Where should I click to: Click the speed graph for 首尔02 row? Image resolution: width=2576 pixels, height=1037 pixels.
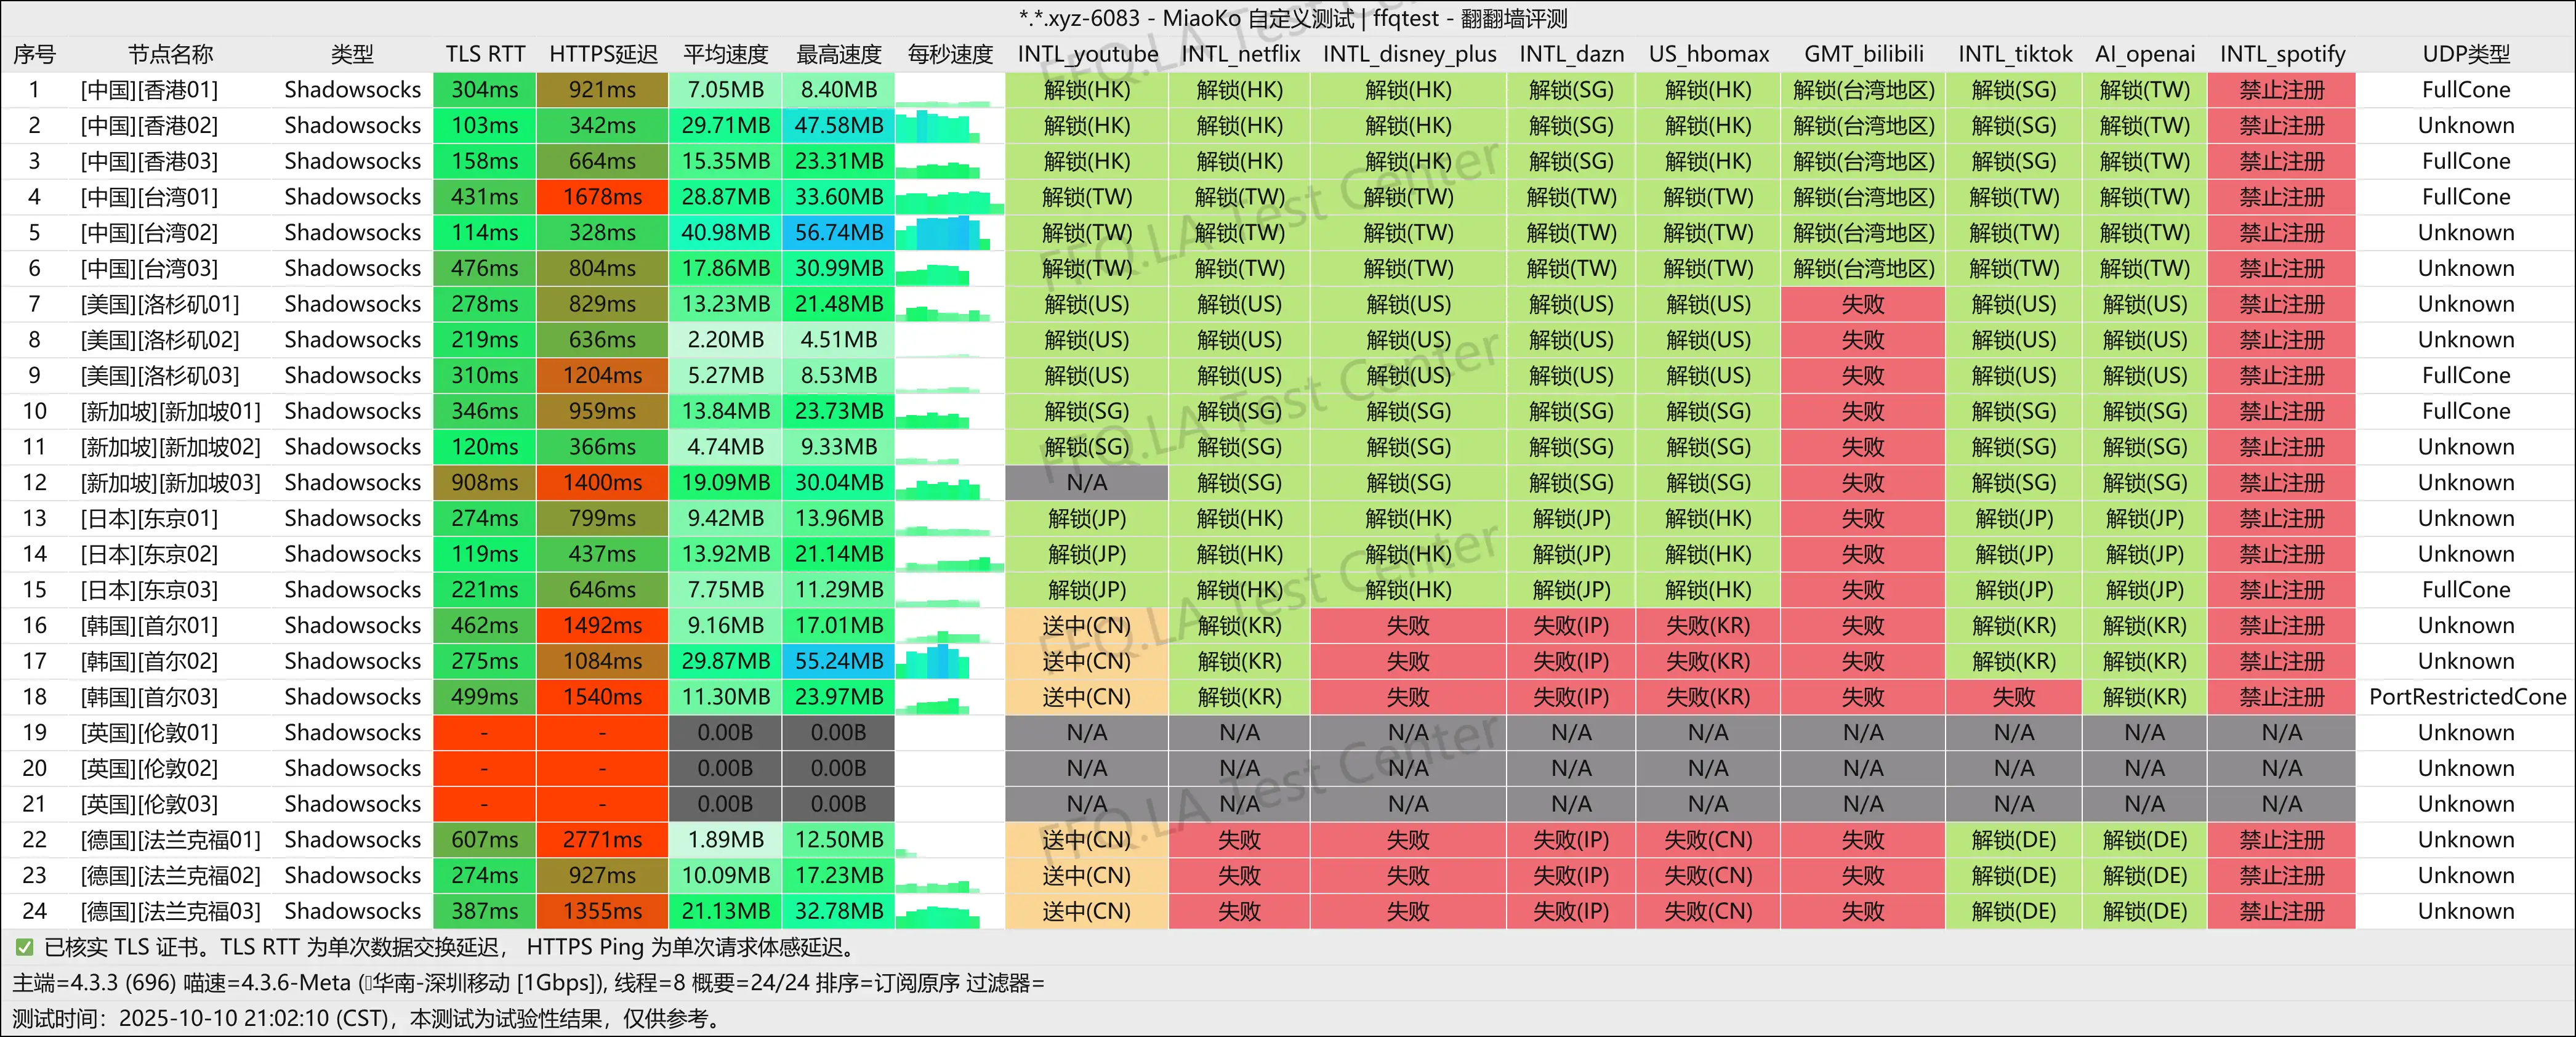(935, 662)
